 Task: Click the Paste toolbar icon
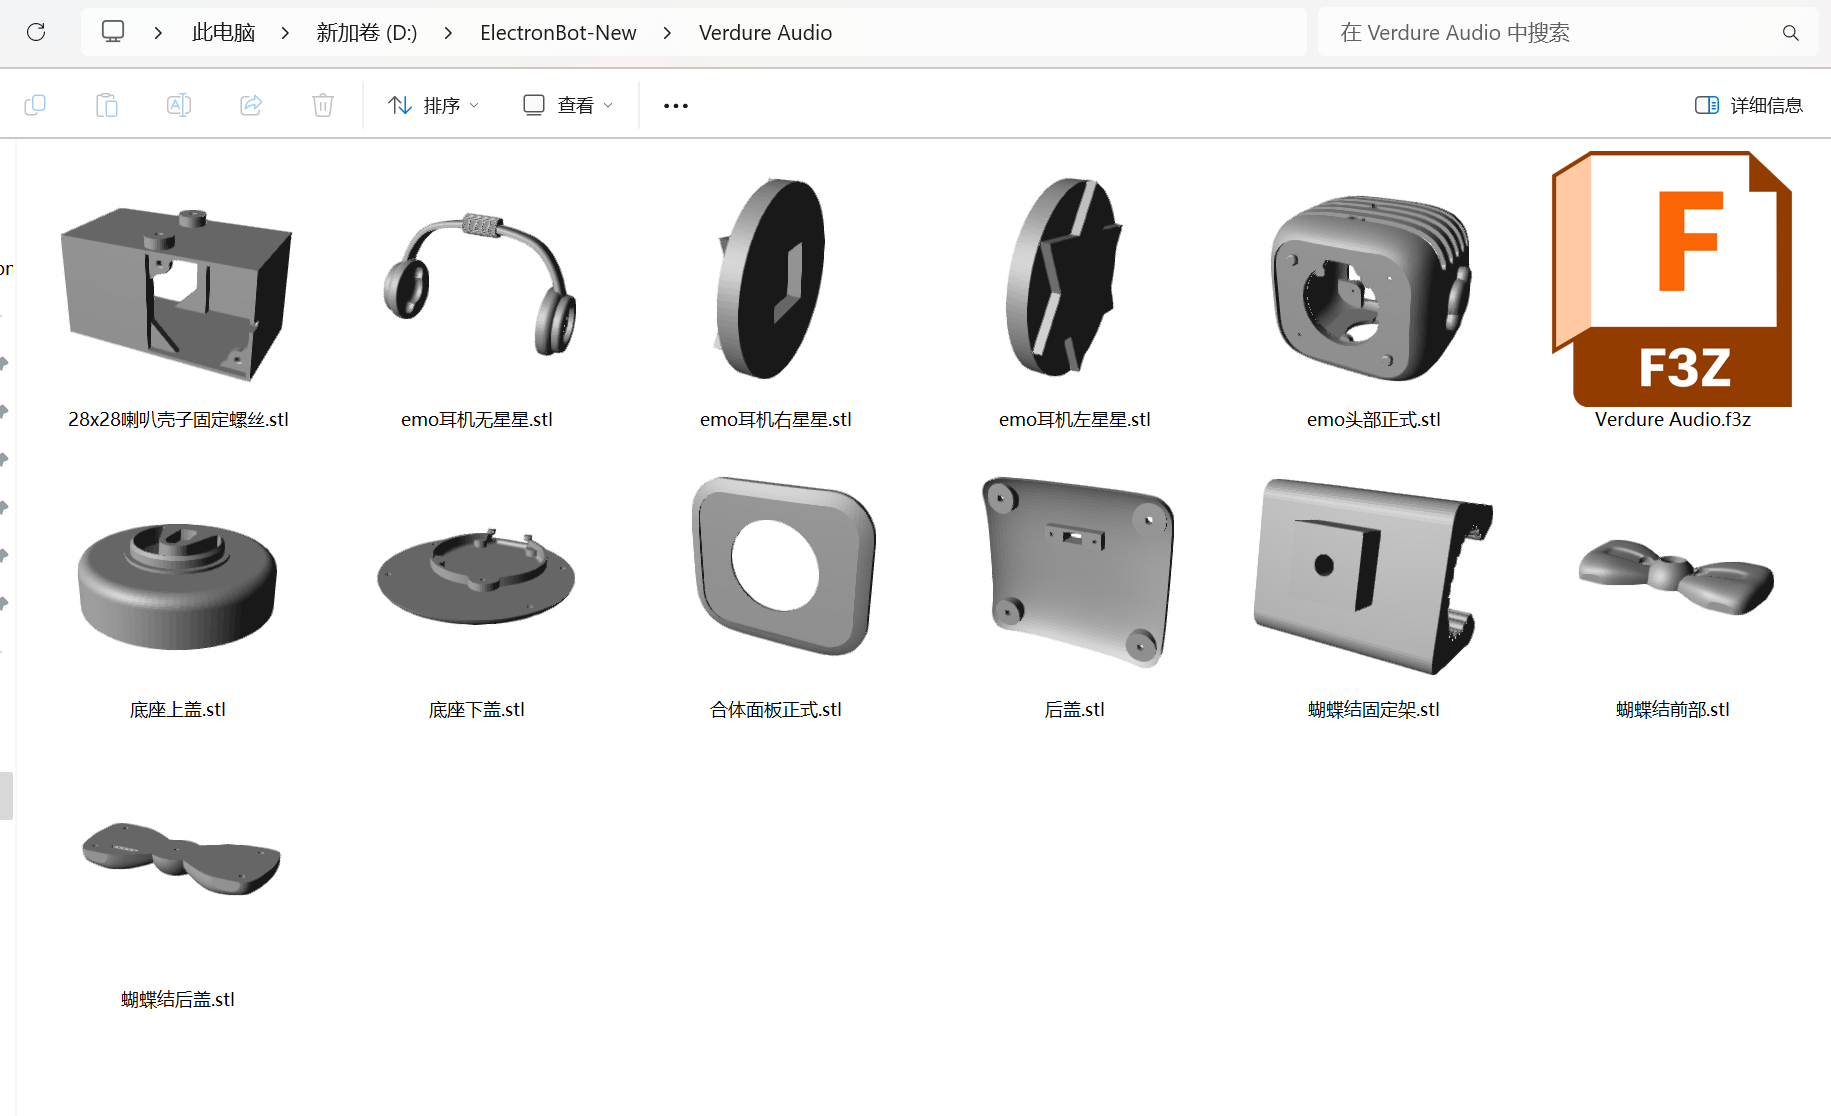(107, 105)
